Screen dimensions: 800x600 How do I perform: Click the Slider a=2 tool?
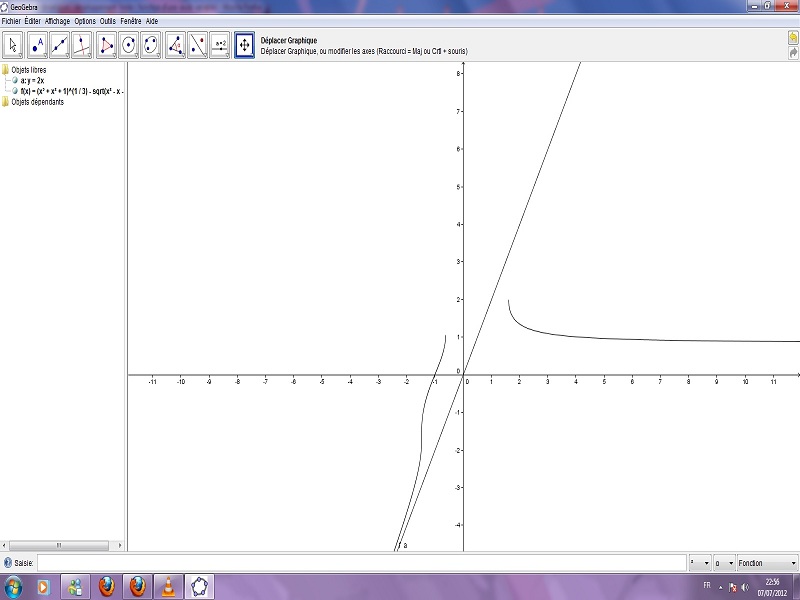coord(220,44)
